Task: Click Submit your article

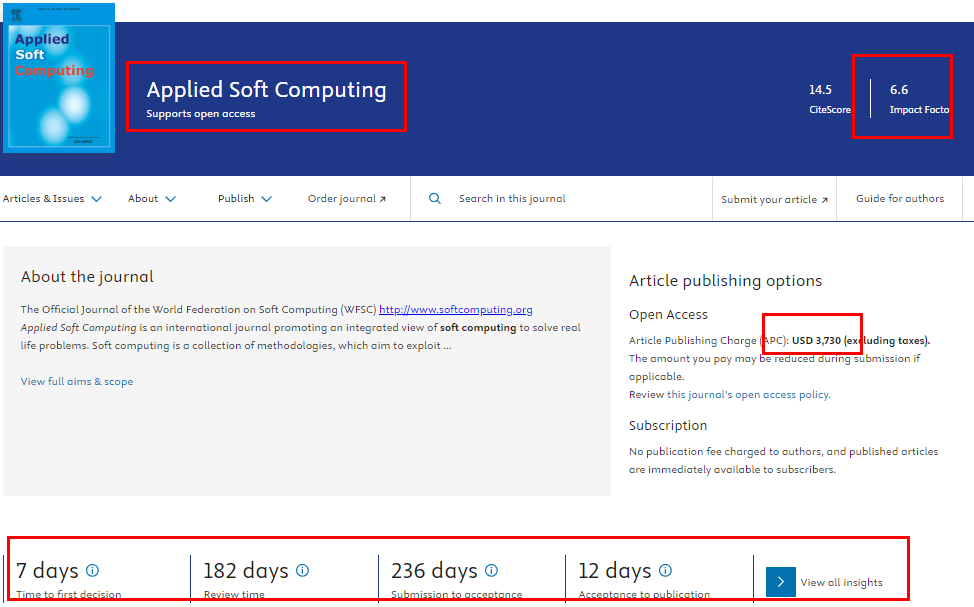Action: pos(774,200)
